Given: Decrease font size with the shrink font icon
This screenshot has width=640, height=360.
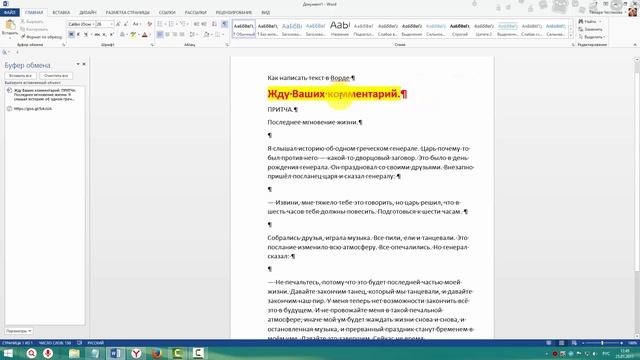Looking at the screenshot, I should [126, 24].
